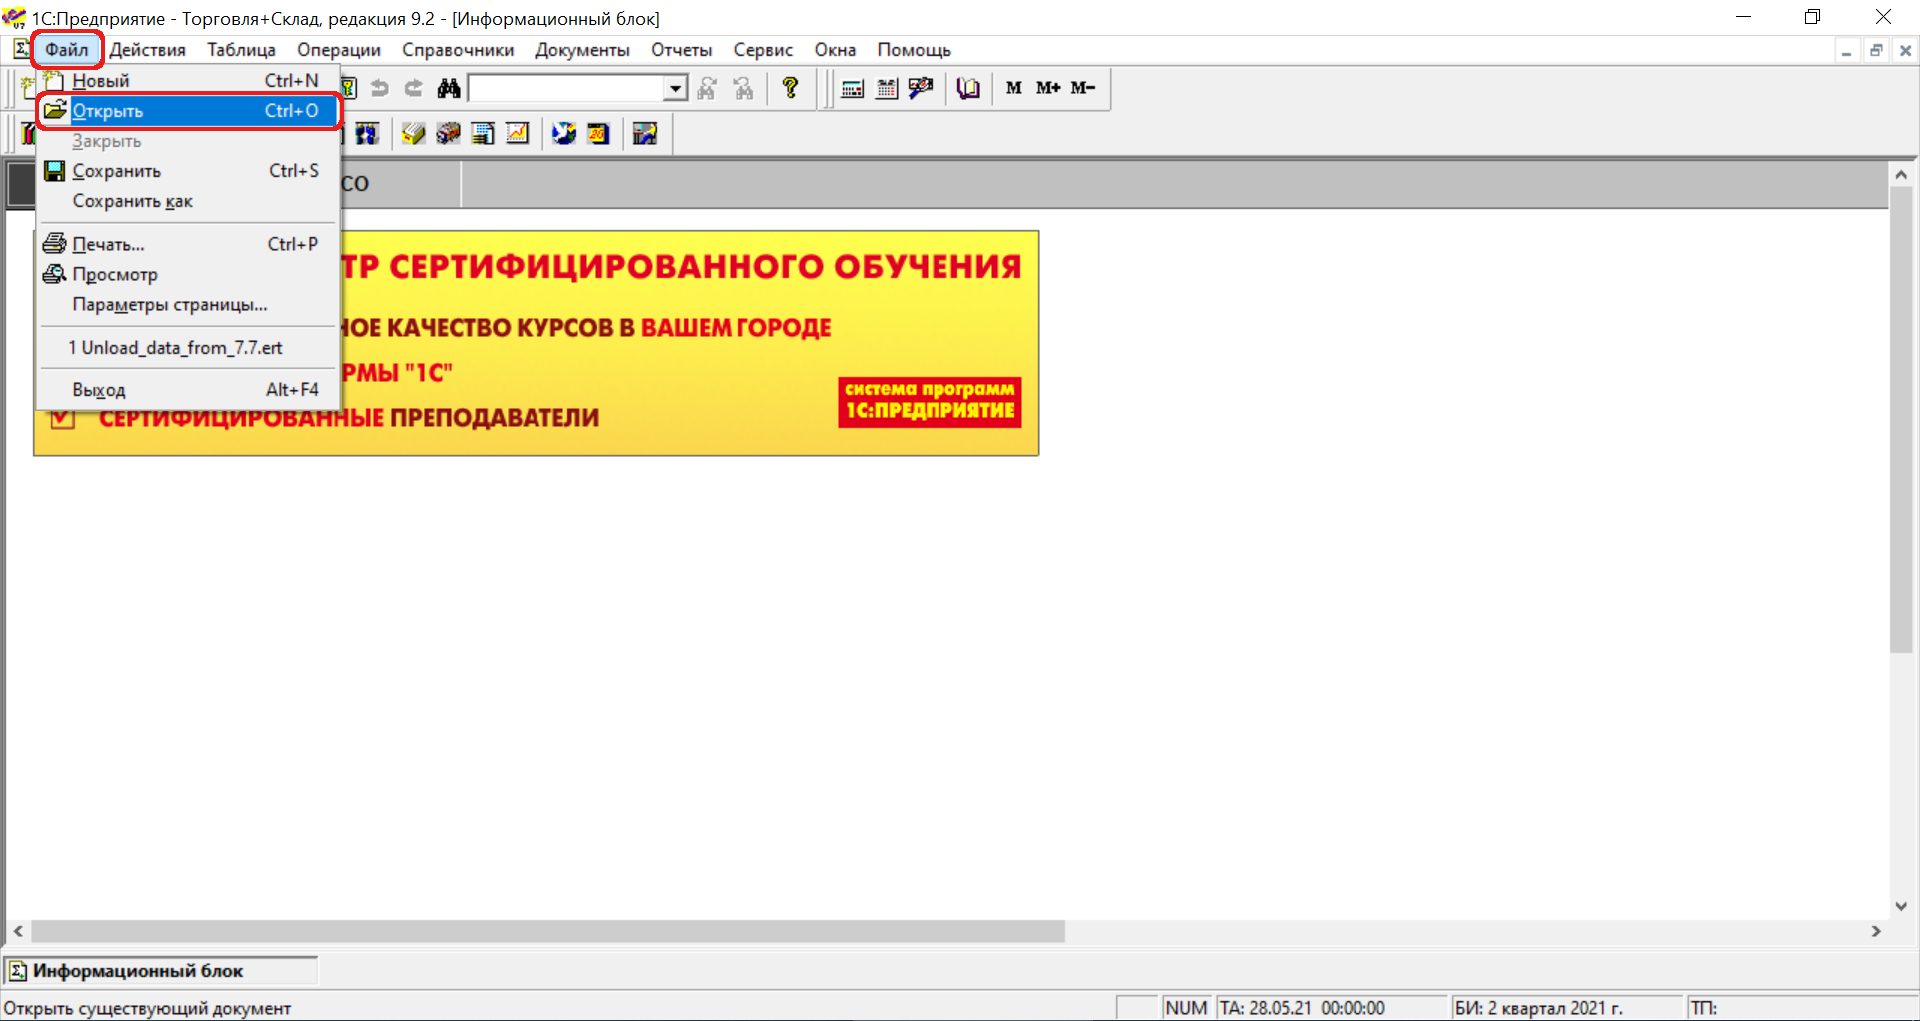This screenshot has height=1021, width=1920.
Task: Click the inner document restore button
Action: click(x=1876, y=50)
